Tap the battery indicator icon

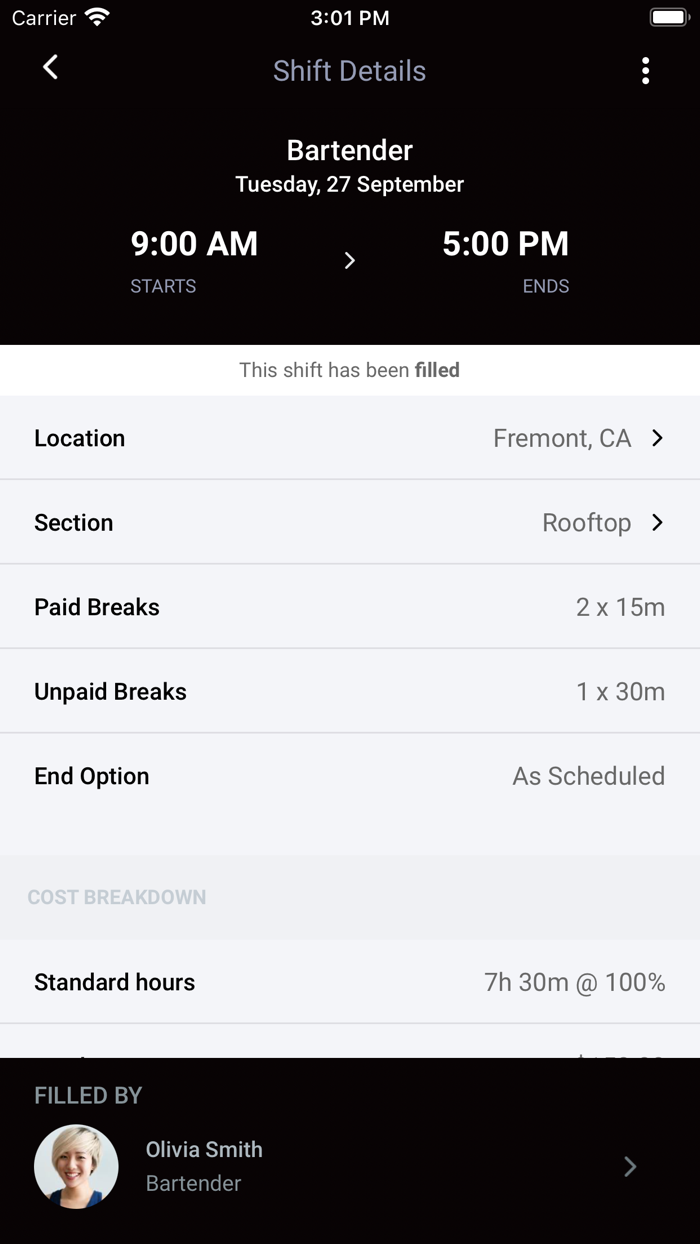pos(667,18)
